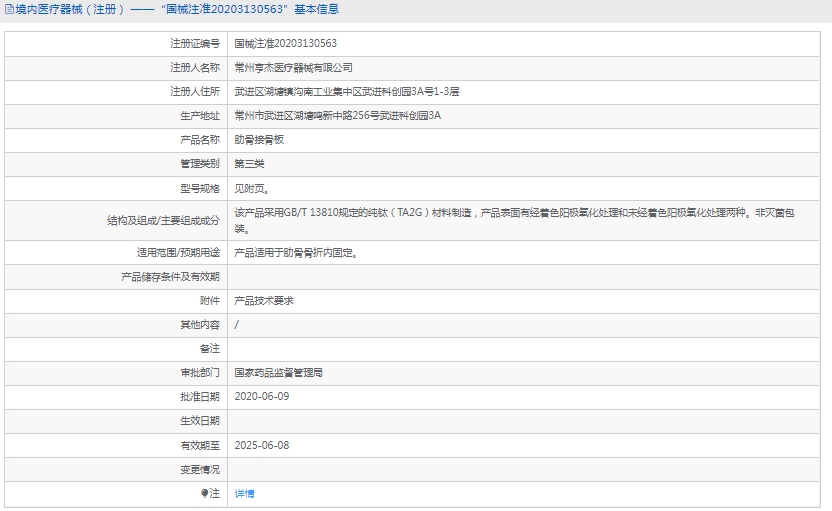Image resolution: width=832 pixels, height=511 pixels.
Task: Click the production address 常州市武进区湖塘鸣新中路256号
Action: tap(306, 116)
